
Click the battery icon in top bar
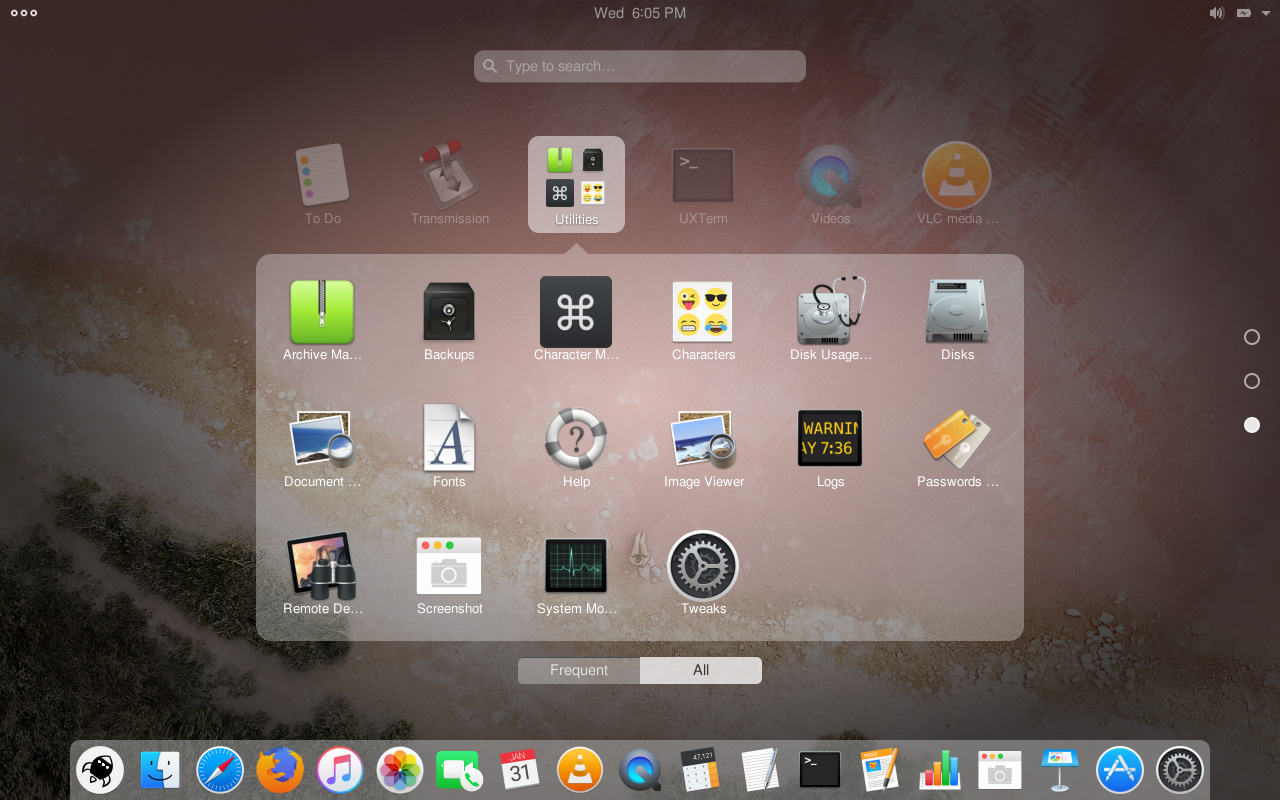[x=1244, y=13]
